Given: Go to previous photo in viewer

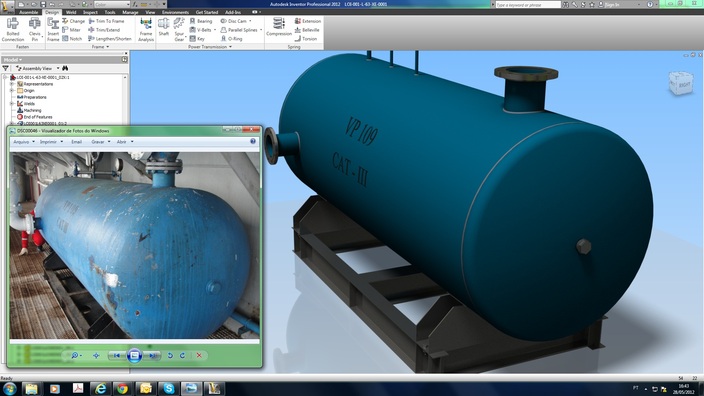Looking at the screenshot, I should pyautogui.click(x=117, y=356).
